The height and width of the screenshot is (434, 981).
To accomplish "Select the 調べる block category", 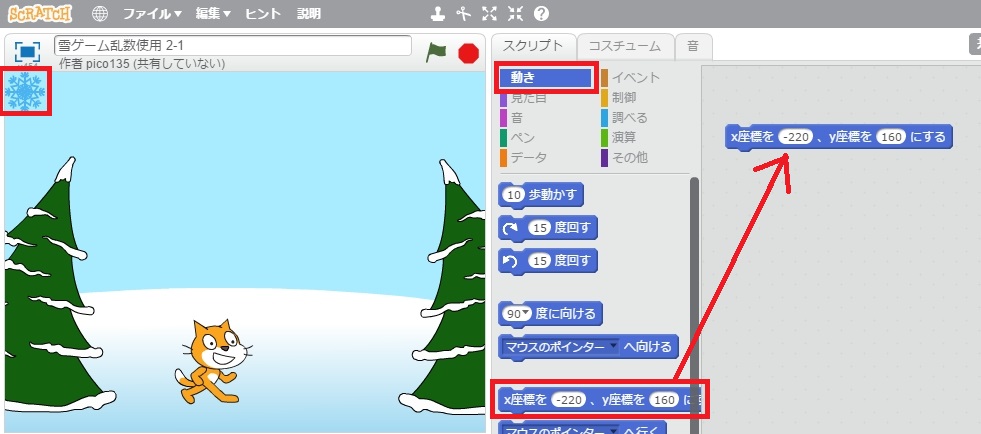I will click(624, 118).
